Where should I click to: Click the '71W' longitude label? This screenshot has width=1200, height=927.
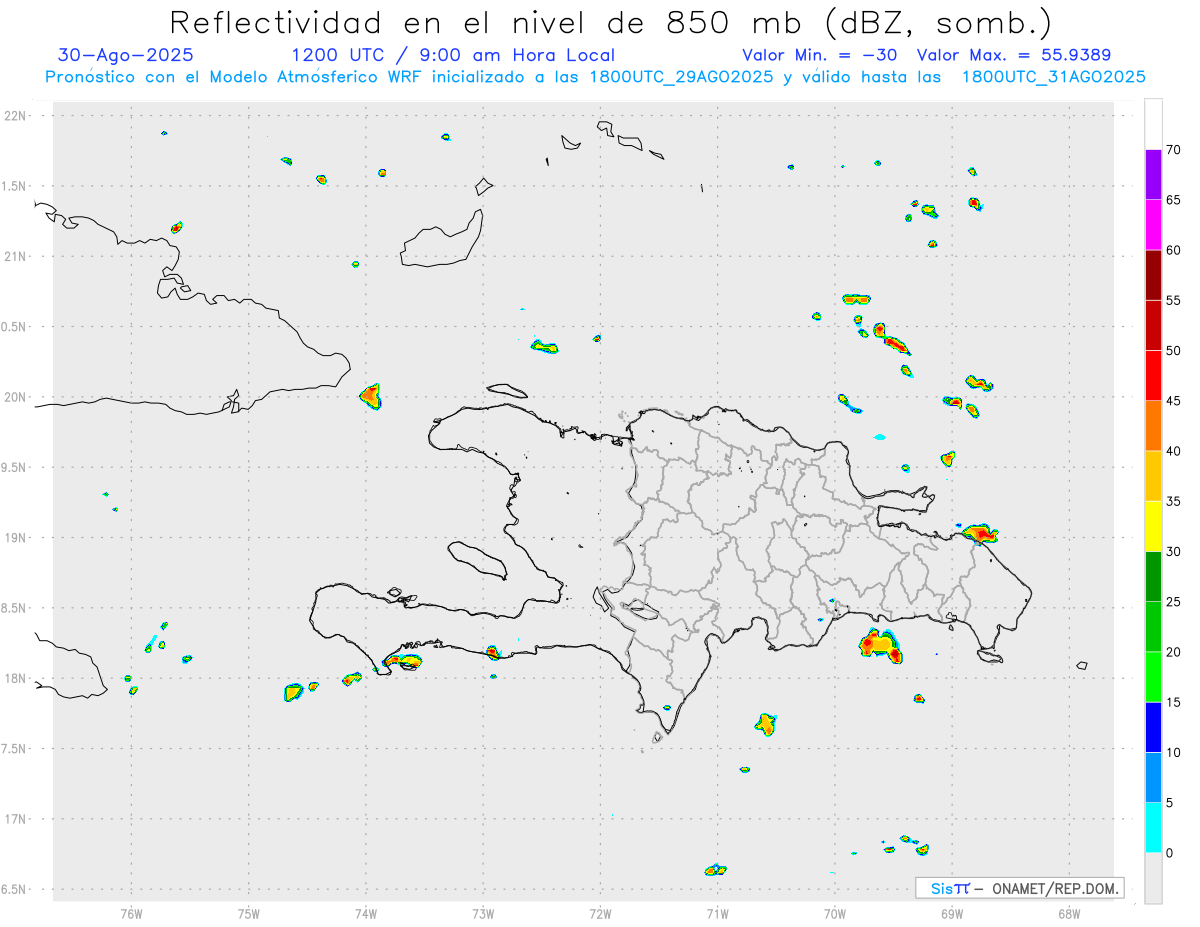pos(717,913)
